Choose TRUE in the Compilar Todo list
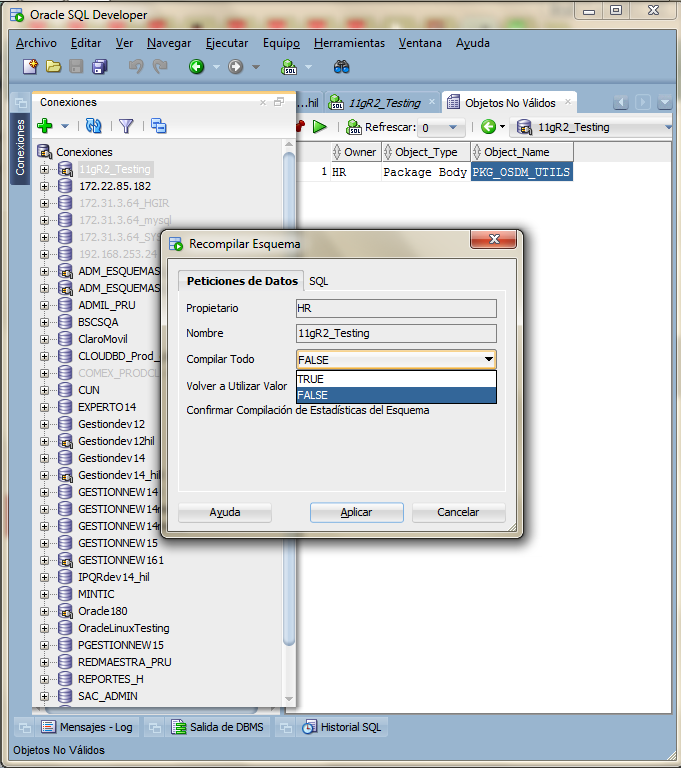The image size is (681, 768). (x=396, y=379)
